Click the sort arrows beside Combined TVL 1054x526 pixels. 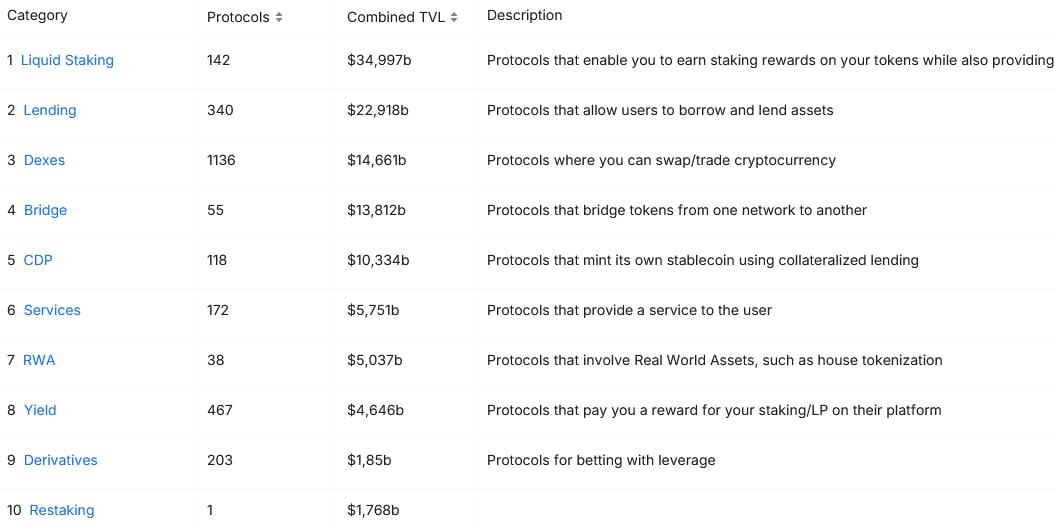(x=454, y=18)
